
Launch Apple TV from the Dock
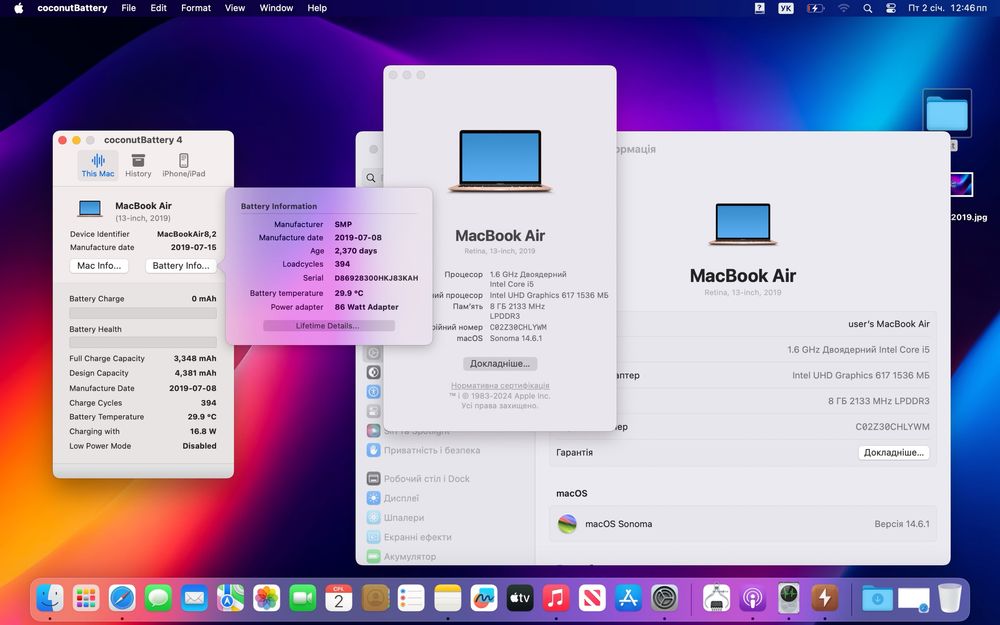pos(520,598)
